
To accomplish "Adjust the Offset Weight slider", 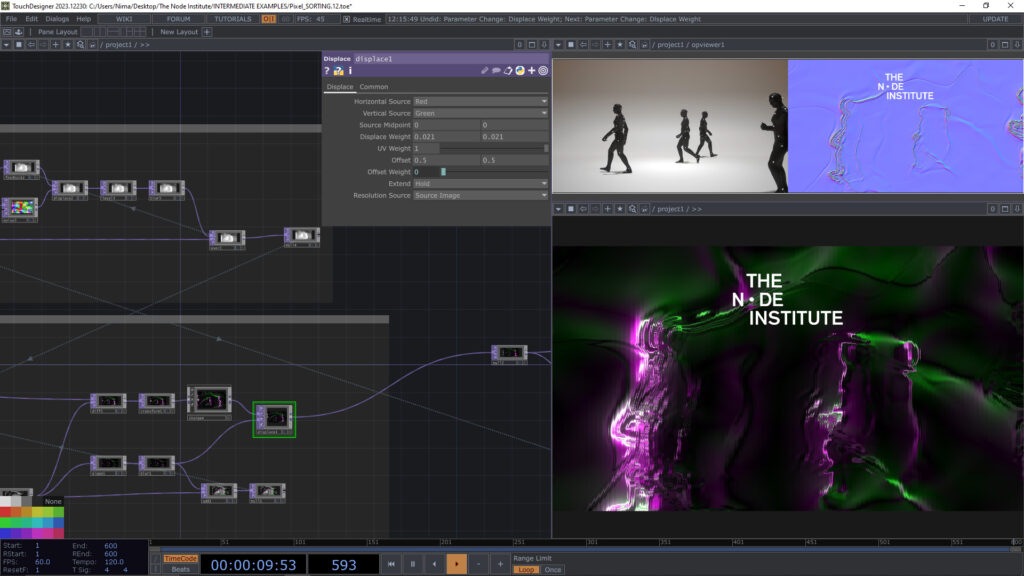I will (x=443, y=172).
